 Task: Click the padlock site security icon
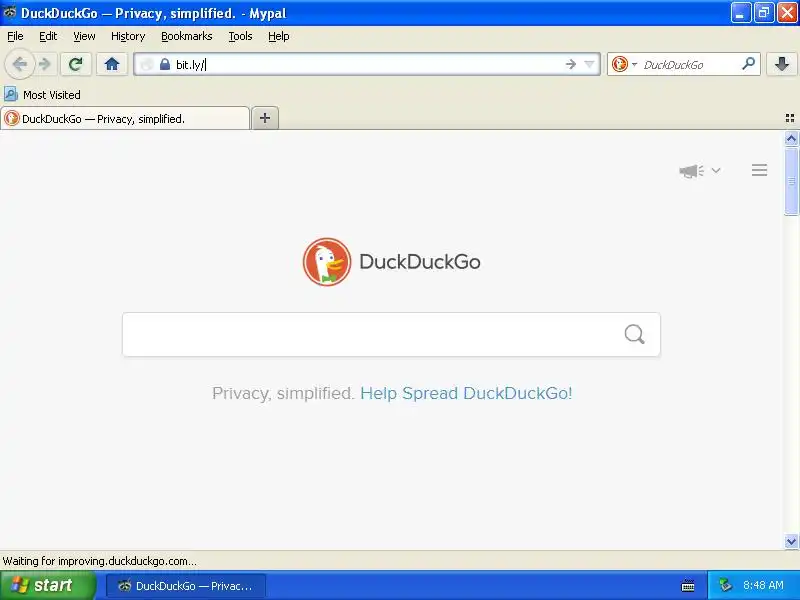[x=165, y=64]
